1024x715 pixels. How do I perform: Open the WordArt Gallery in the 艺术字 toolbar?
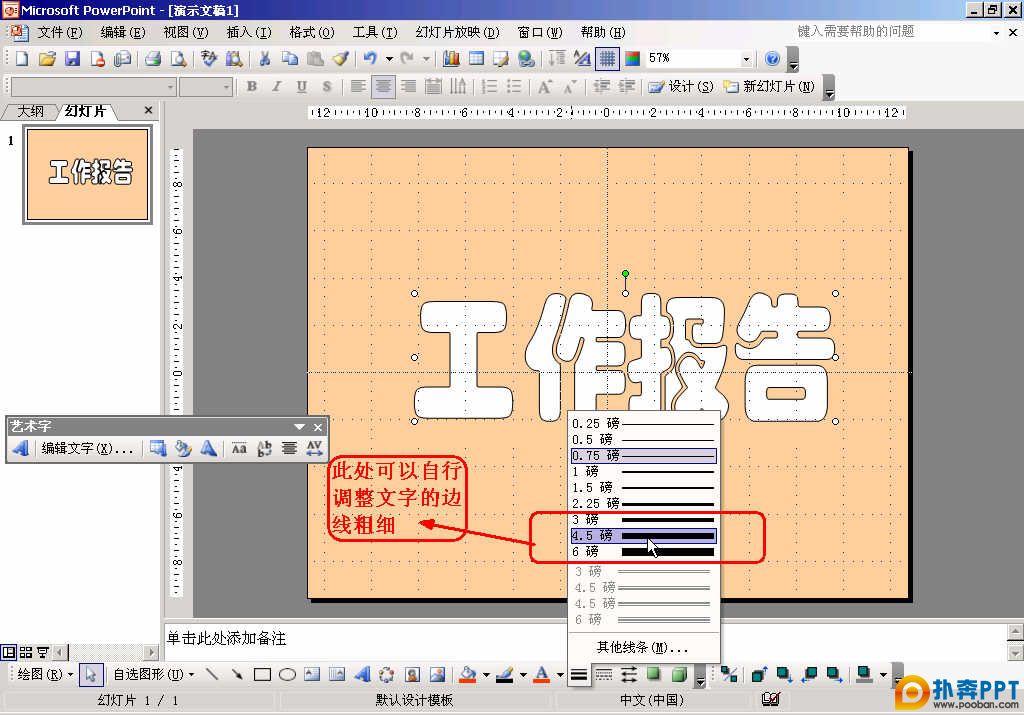157,449
